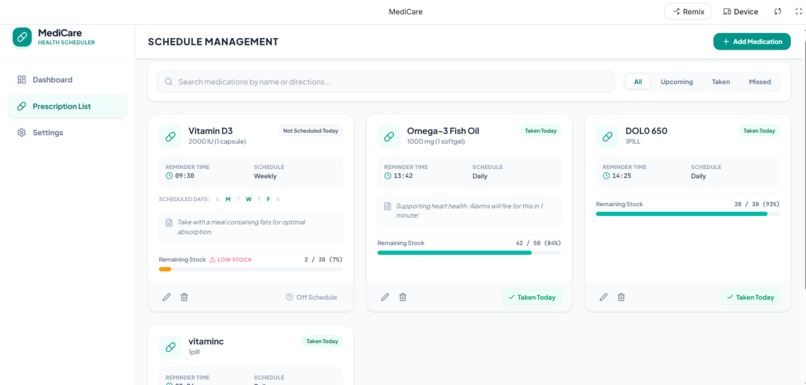
Task: Click the Vitamin D3 title
Action: [x=211, y=131]
